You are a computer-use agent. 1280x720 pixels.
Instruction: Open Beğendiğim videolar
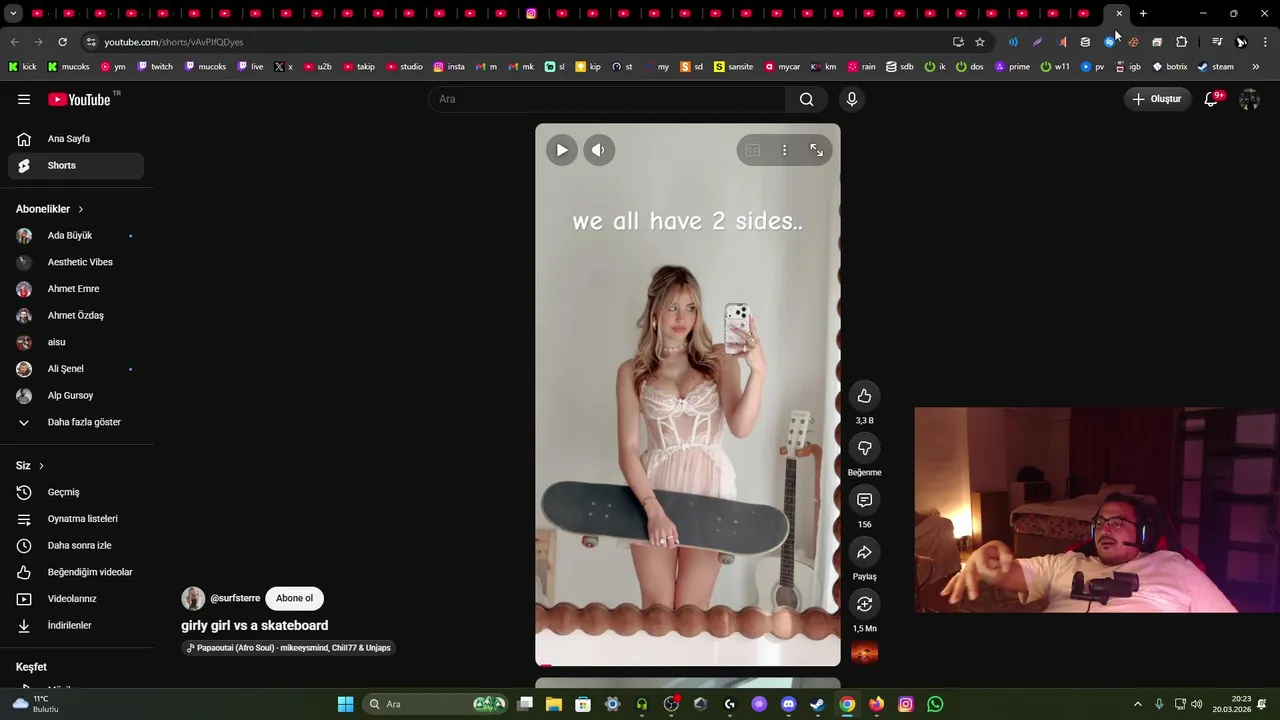(76, 572)
